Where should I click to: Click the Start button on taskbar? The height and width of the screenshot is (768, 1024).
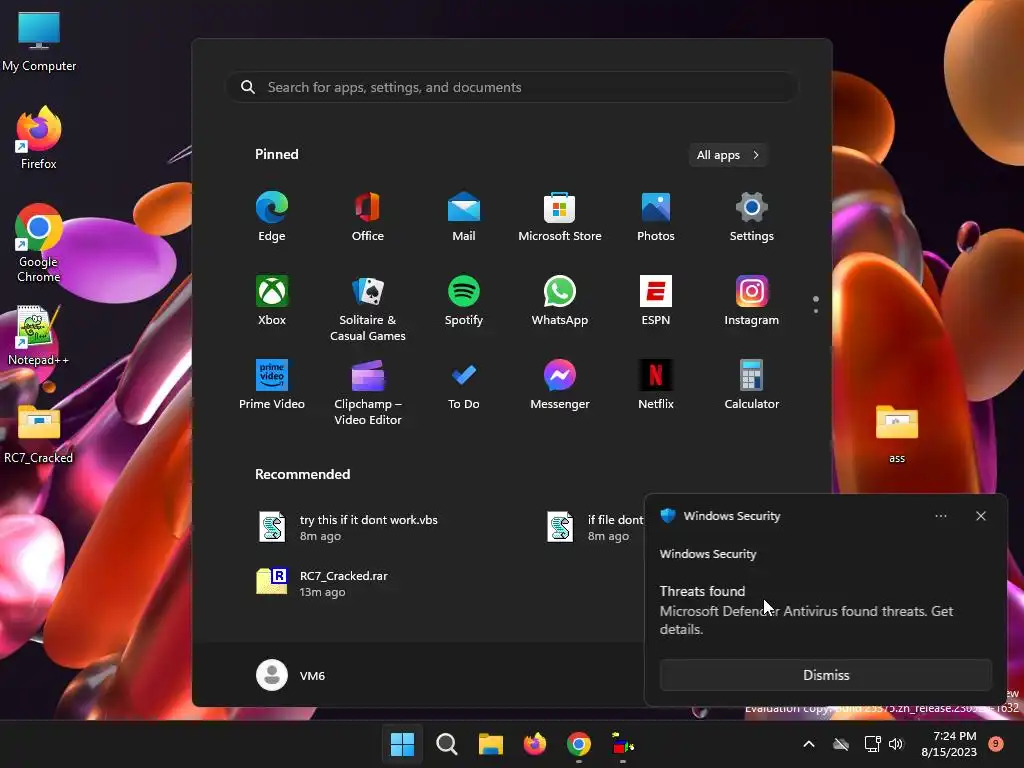[402, 744]
